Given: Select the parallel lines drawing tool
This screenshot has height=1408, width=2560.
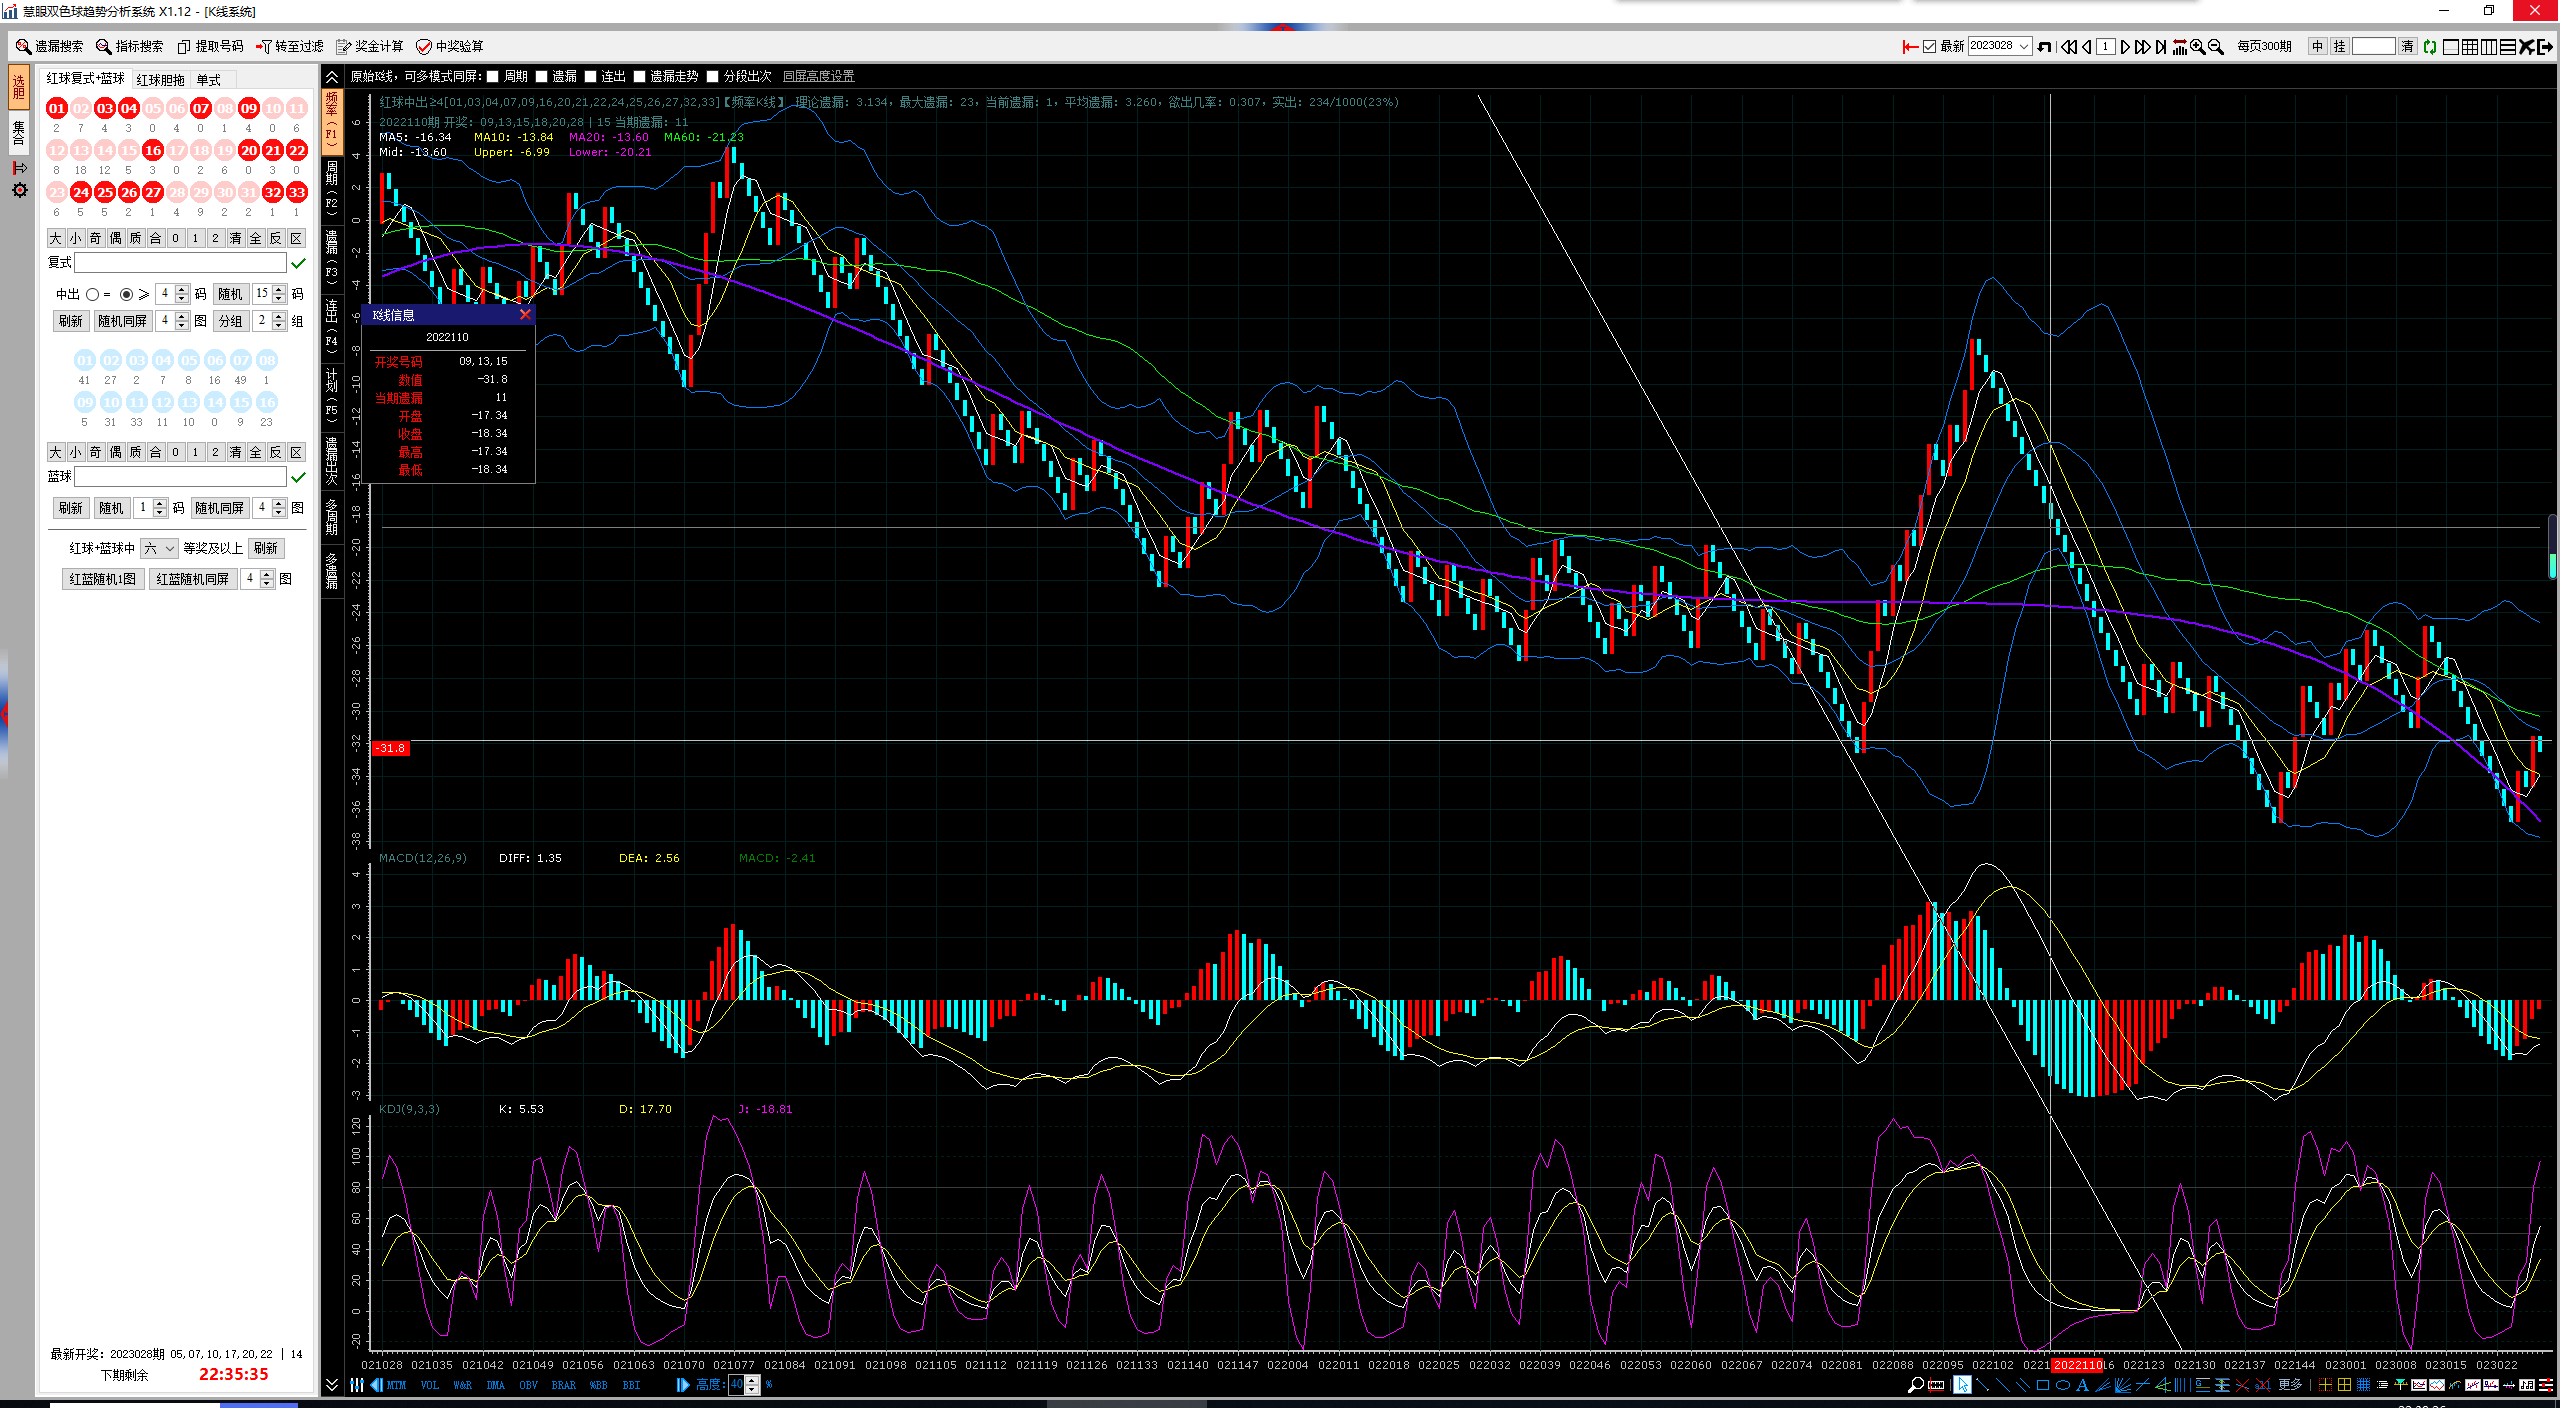Looking at the screenshot, I should tap(2023, 1385).
